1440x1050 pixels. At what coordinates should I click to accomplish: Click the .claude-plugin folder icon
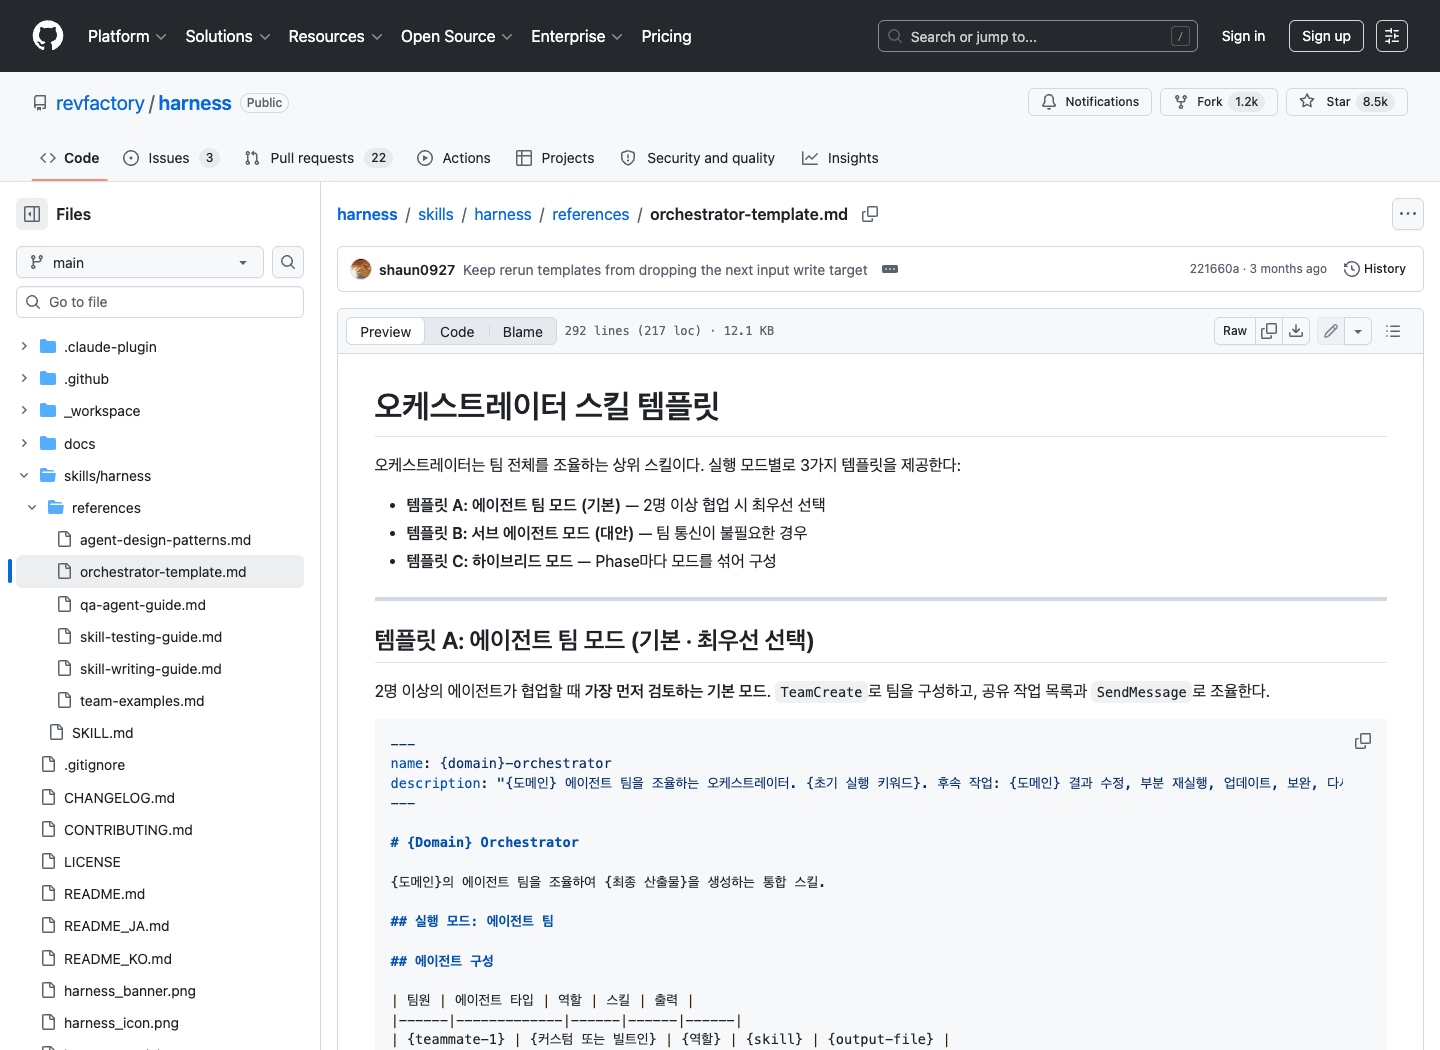(x=48, y=347)
